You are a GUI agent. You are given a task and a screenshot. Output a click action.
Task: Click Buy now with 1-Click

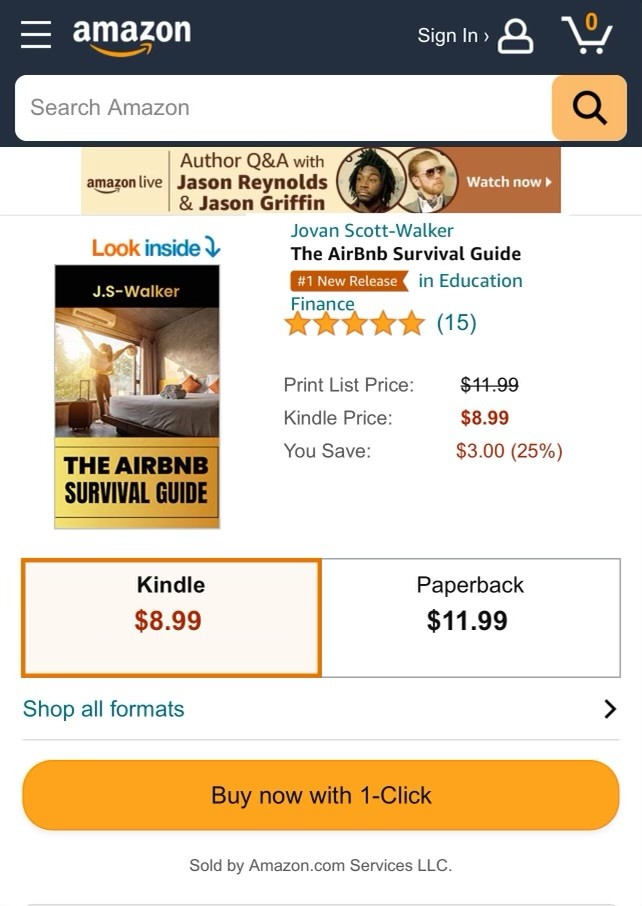coord(321,795)
